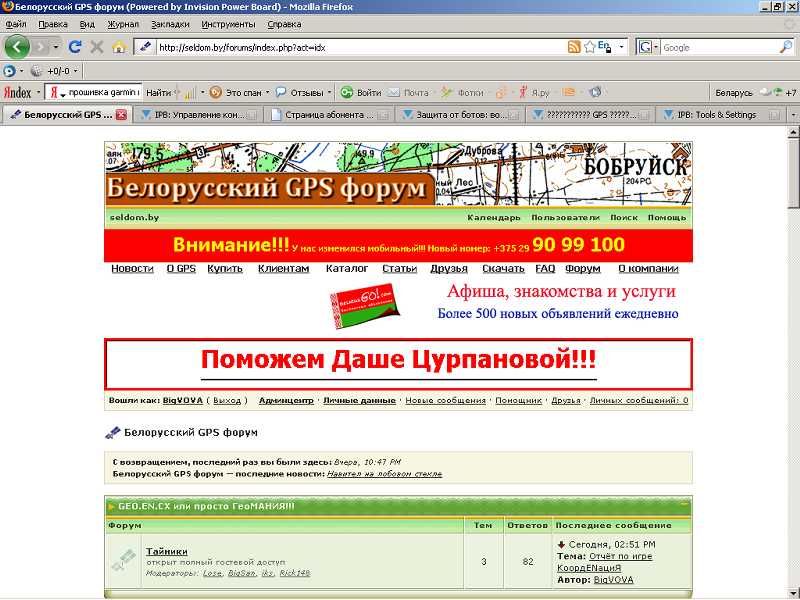
Task: Click the Yandex logo on the toolbar
Action: tap(17, 92)
